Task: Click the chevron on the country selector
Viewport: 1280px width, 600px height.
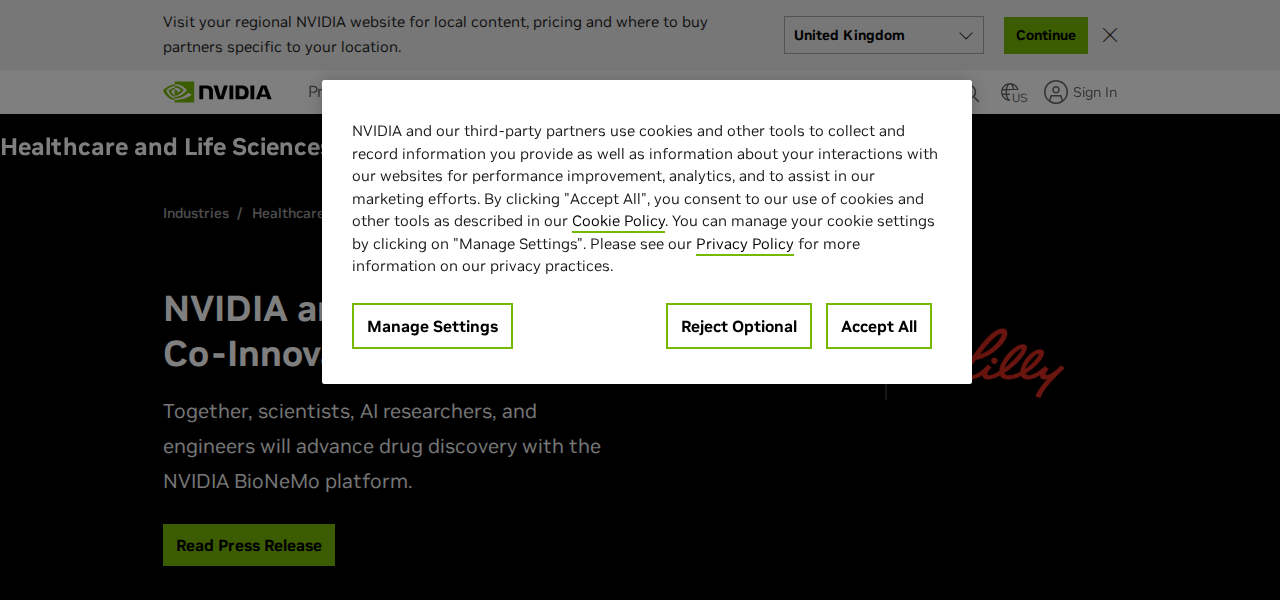Action: 966,35
